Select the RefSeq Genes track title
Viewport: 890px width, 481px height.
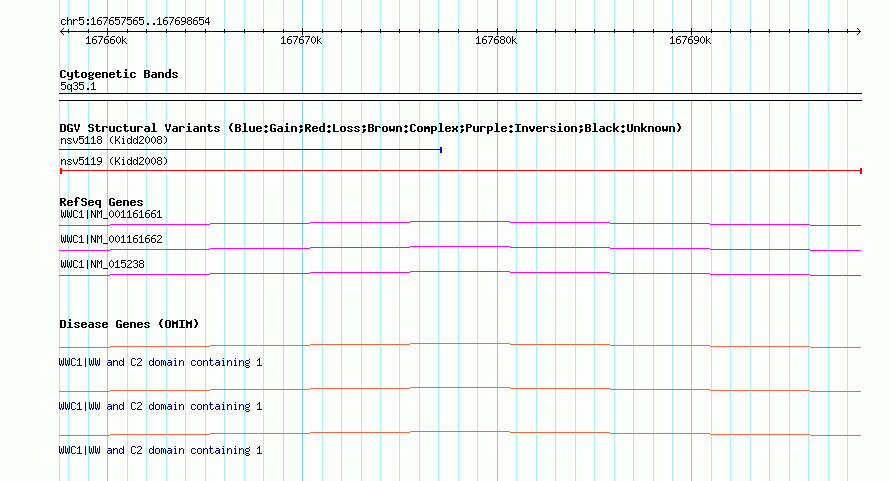pos(101,202)
